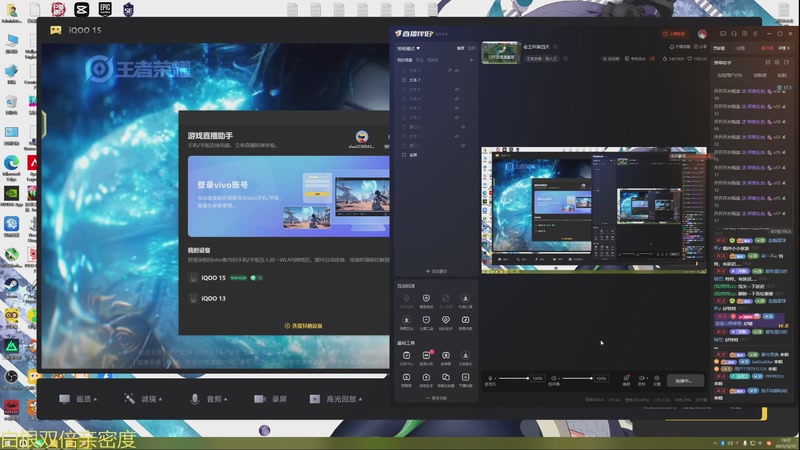Toggle visibility of 窗口 2 source
This screenshot has width=800, height=450.
(x=463, y=127)
